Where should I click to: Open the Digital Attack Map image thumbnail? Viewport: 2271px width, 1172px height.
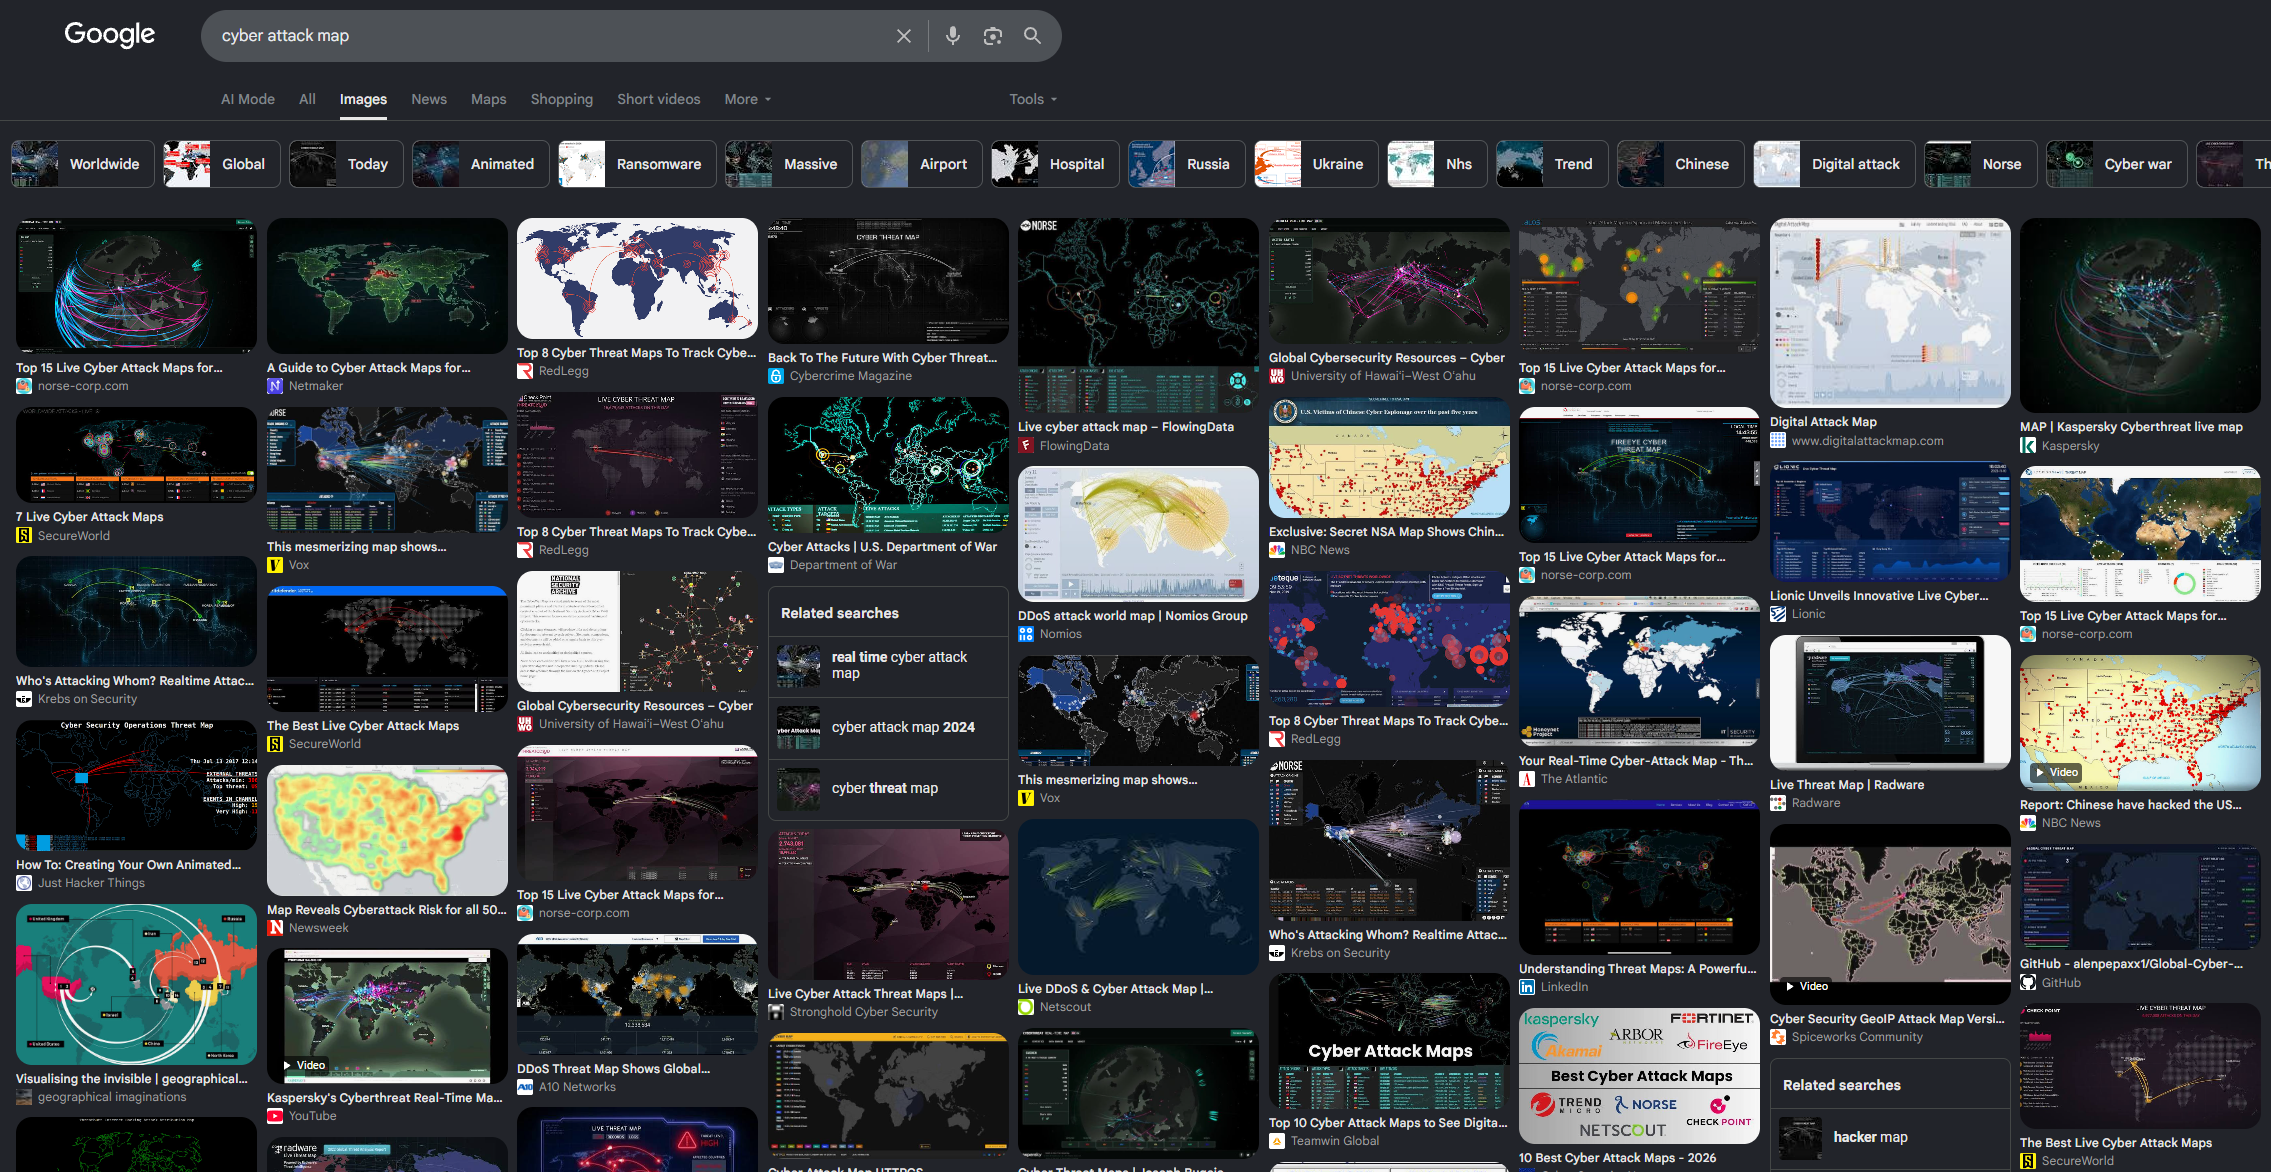coord(1890,313)
